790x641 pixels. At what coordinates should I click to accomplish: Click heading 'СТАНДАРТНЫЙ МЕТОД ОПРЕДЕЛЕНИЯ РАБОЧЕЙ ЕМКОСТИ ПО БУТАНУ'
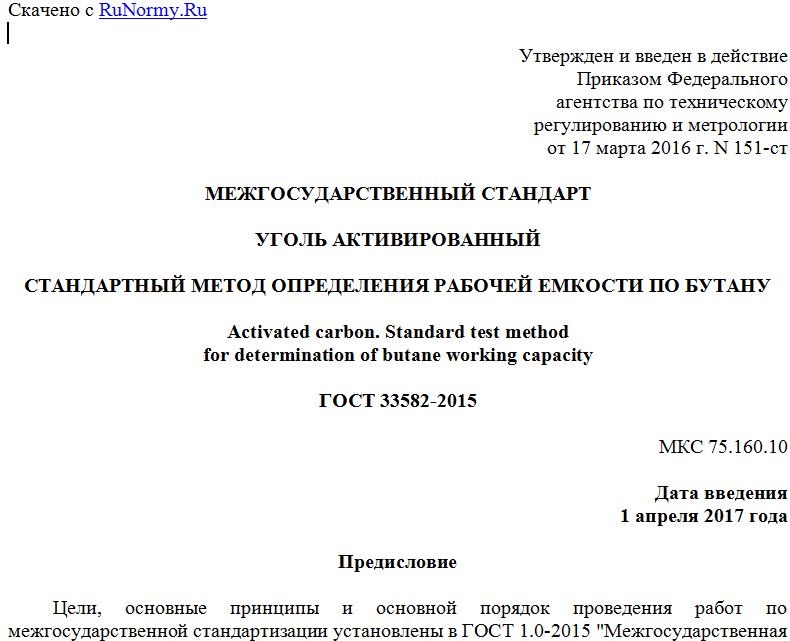tap(397, 286)
